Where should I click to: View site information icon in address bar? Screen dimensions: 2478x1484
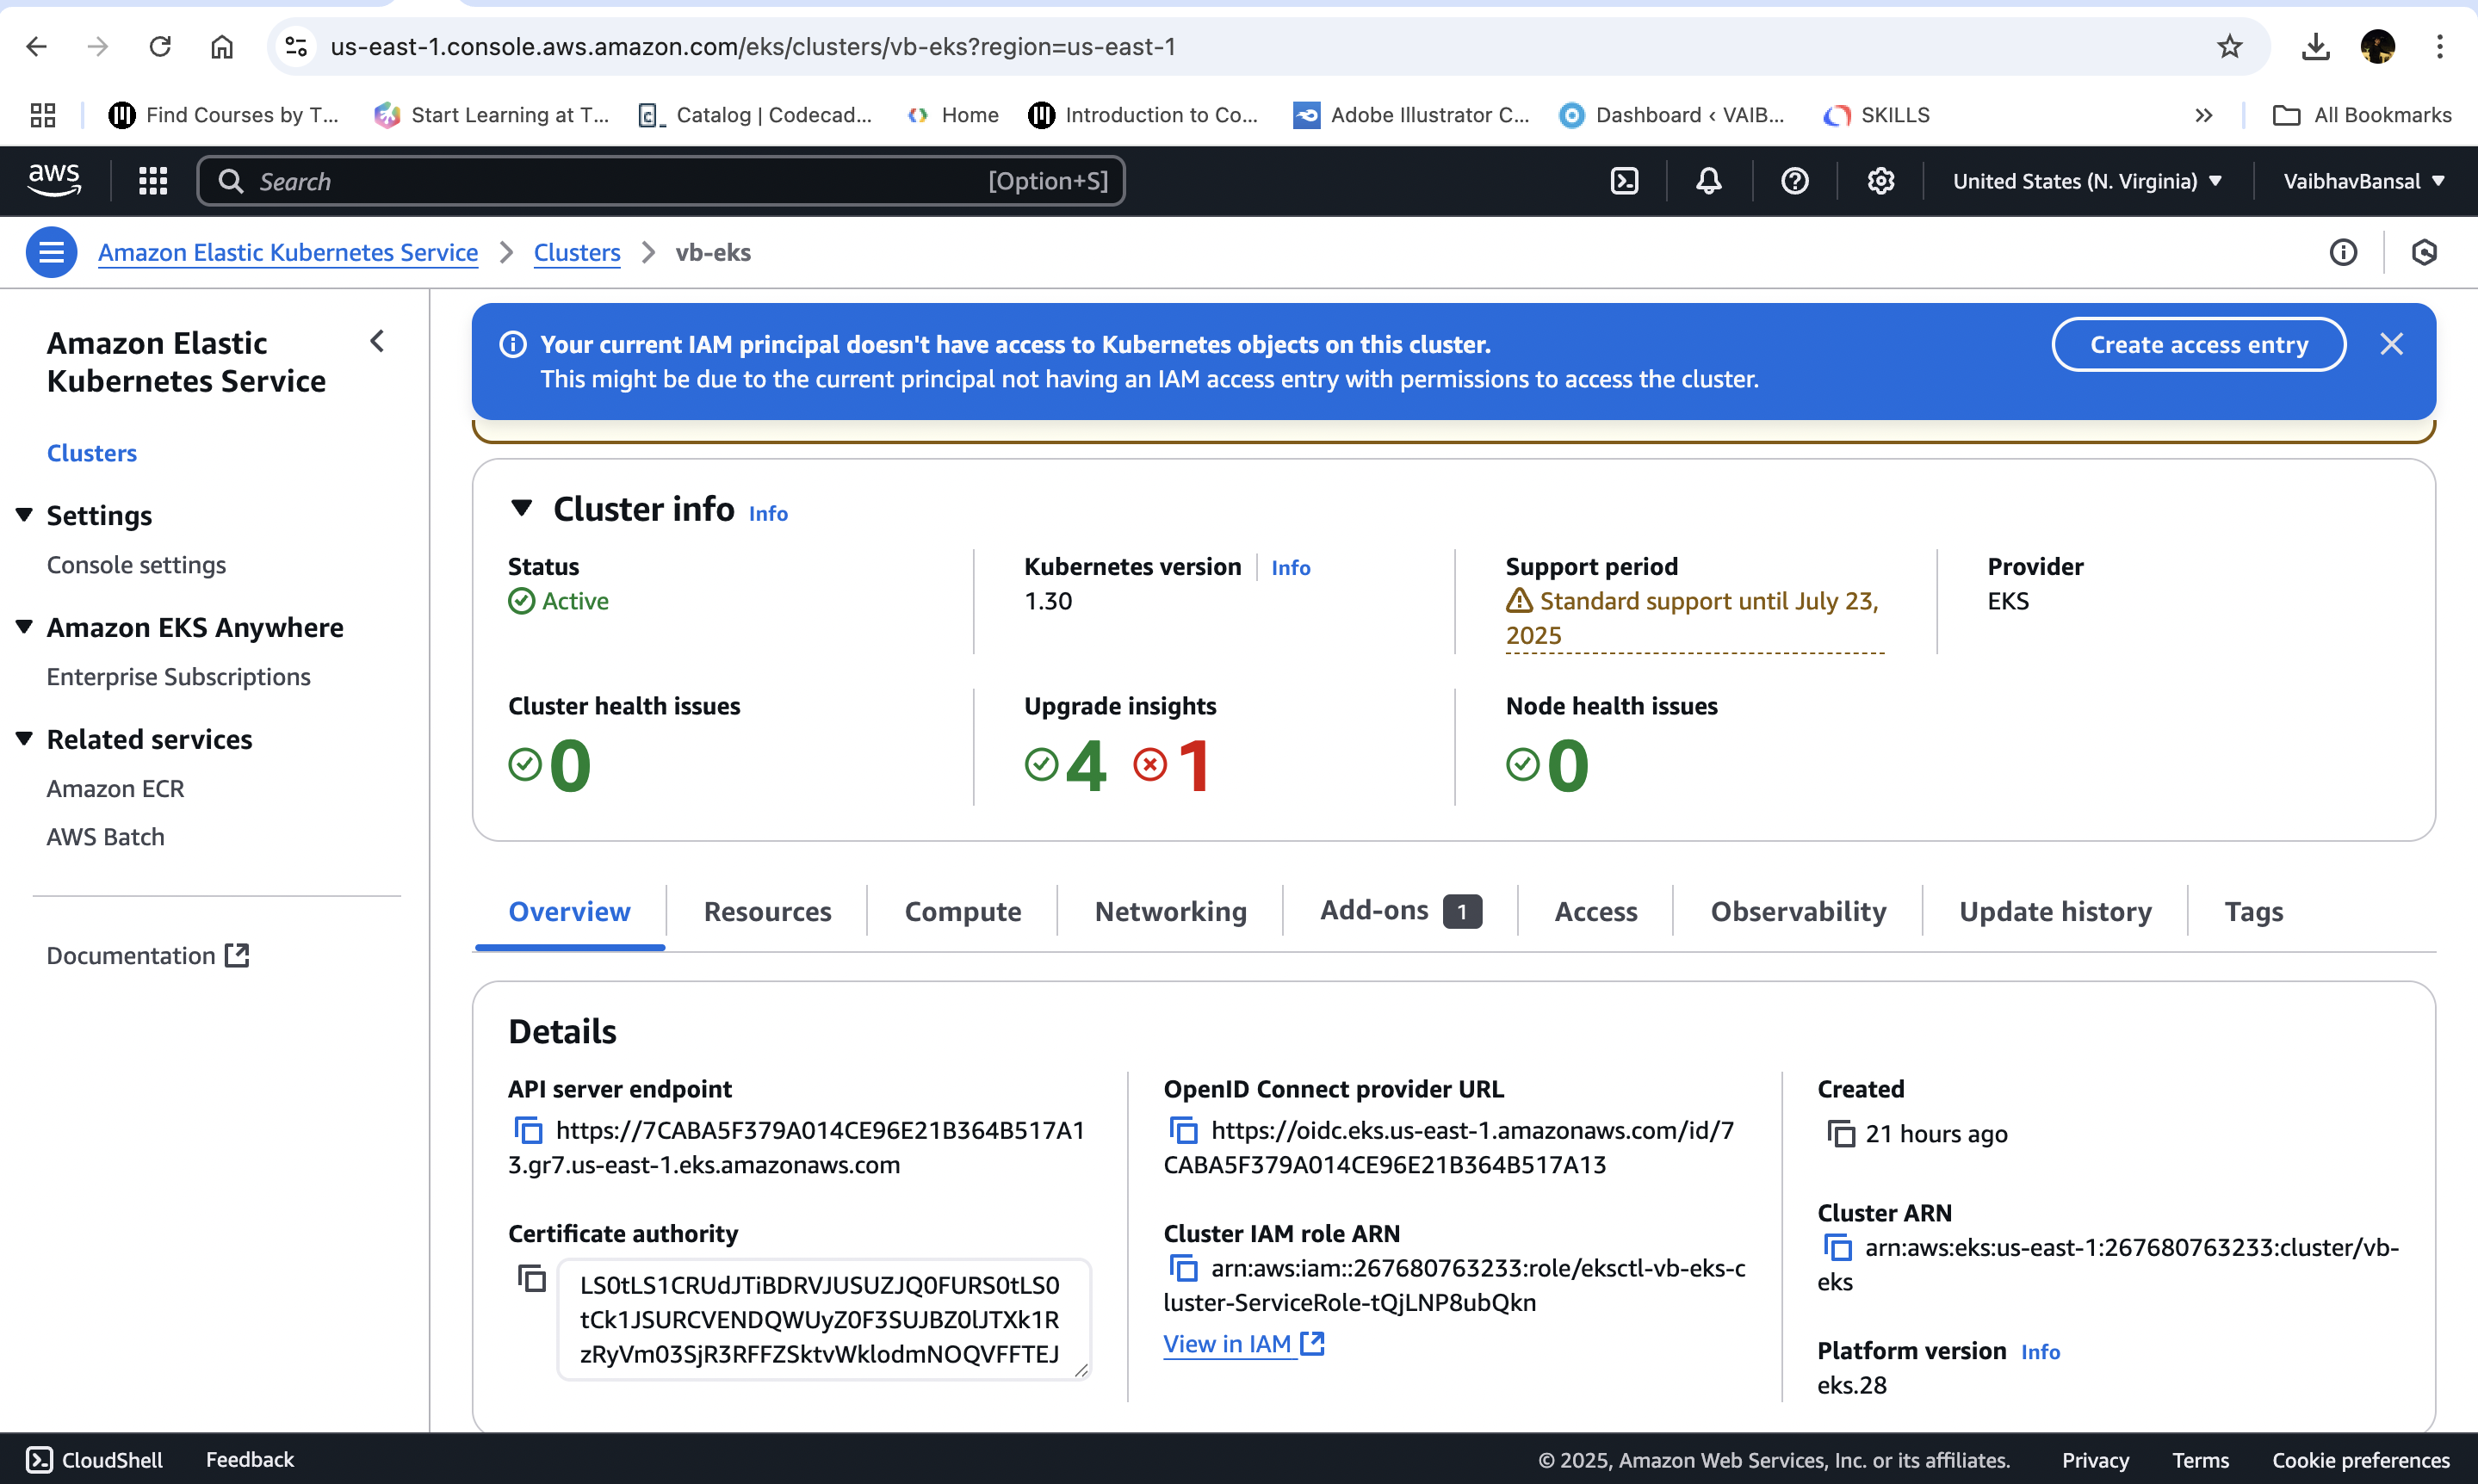pyautogui.click(x=296, y=46)
